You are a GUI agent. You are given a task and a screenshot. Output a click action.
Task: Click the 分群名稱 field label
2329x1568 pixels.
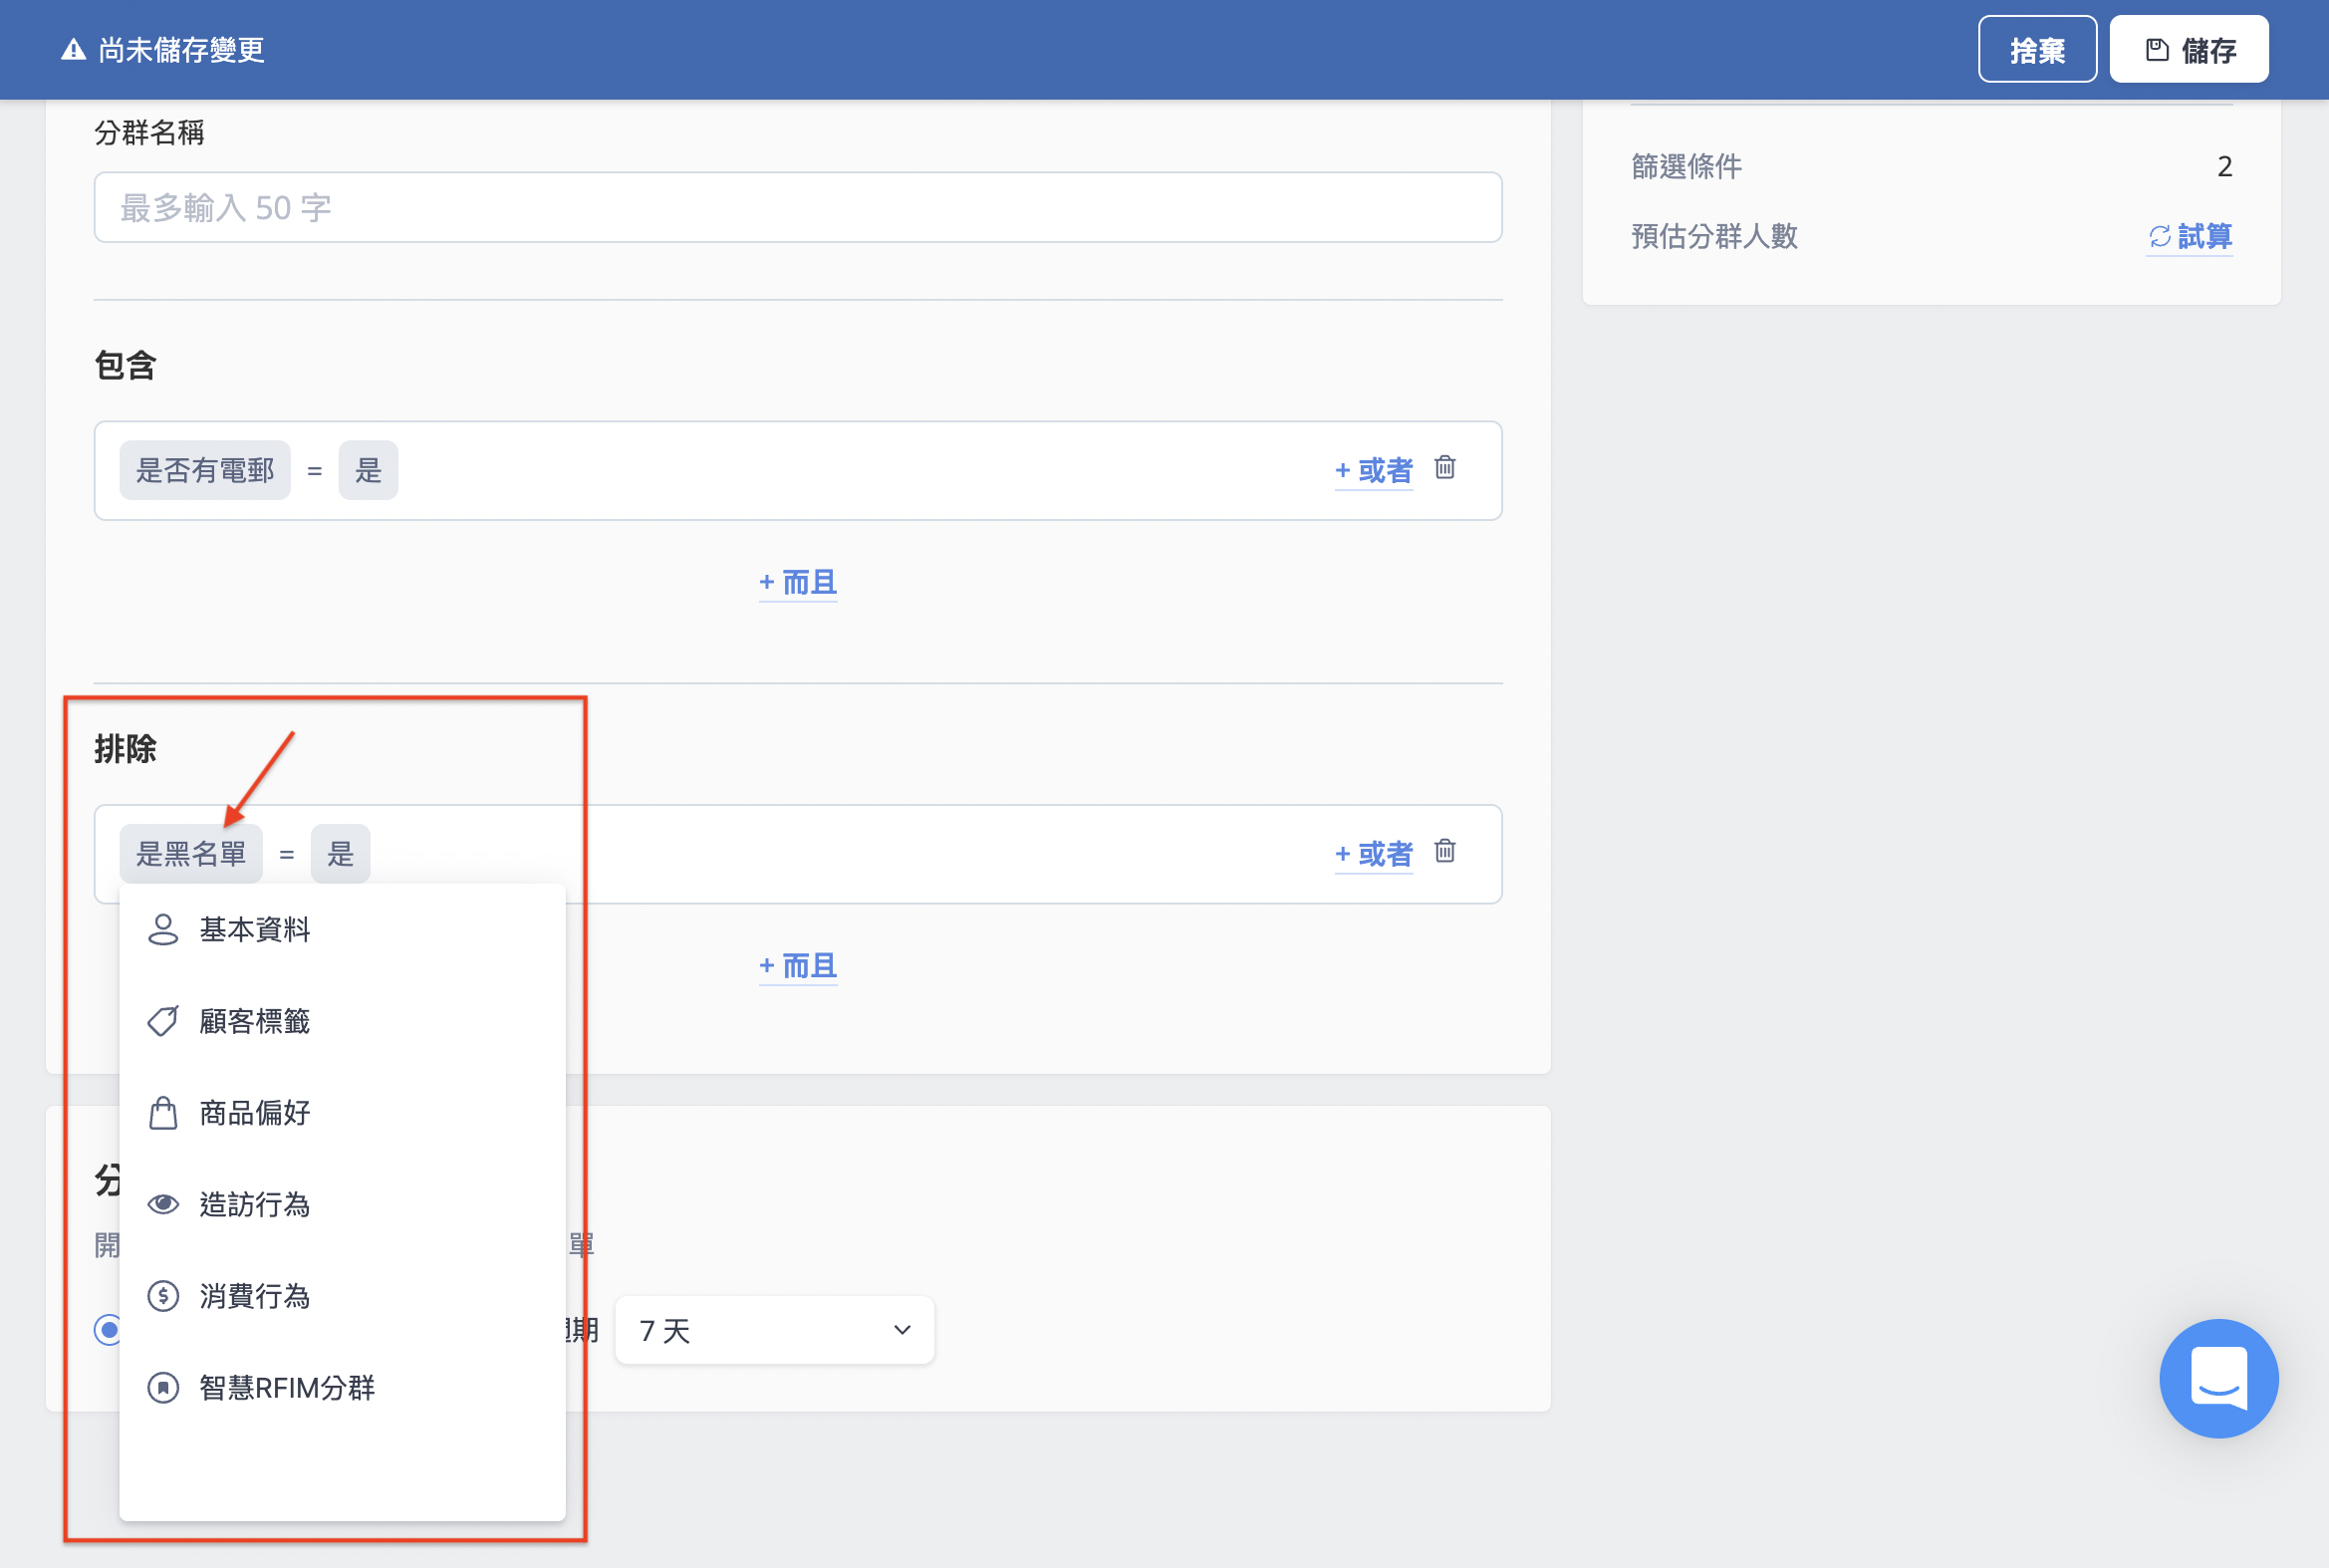click(x=149, y=132)
